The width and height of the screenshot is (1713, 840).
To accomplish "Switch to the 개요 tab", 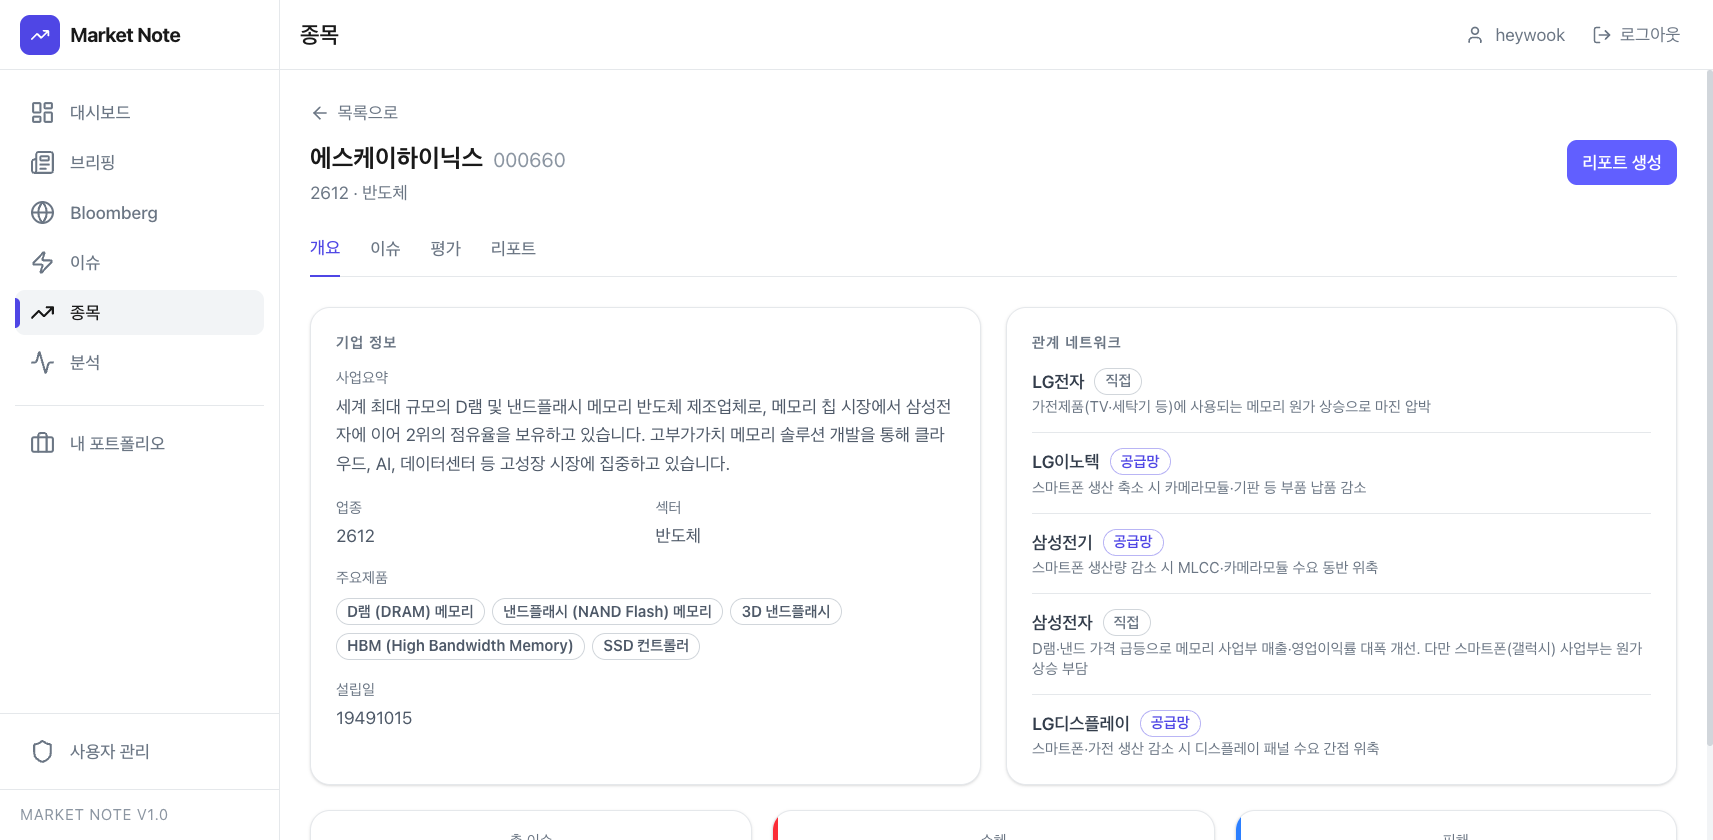I will [x=325, y=248].
